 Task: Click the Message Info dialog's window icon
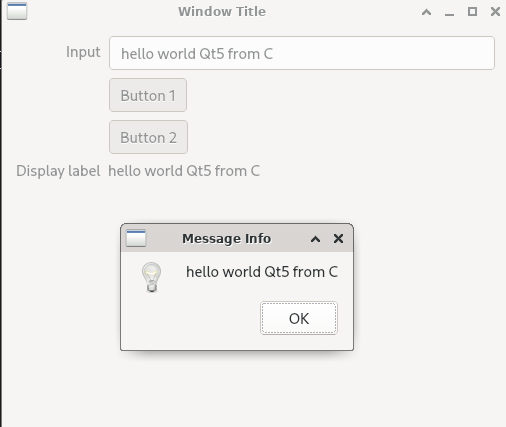136,238
